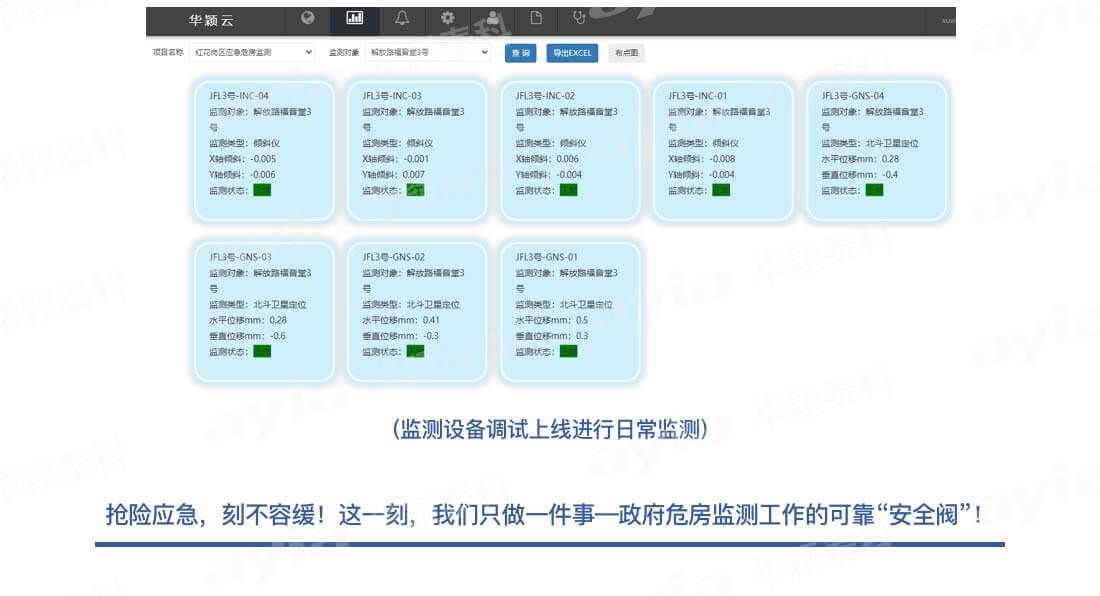Open the 布点图 layout map view
Image resolution: width=1100 pixels, height=596 pixels.
click(x=627, y=52)
